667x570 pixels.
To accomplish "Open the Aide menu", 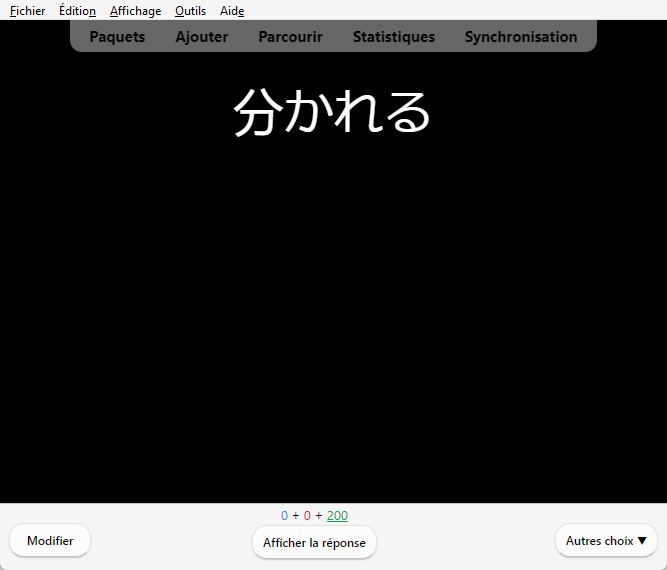I will (x=232, y=11).
